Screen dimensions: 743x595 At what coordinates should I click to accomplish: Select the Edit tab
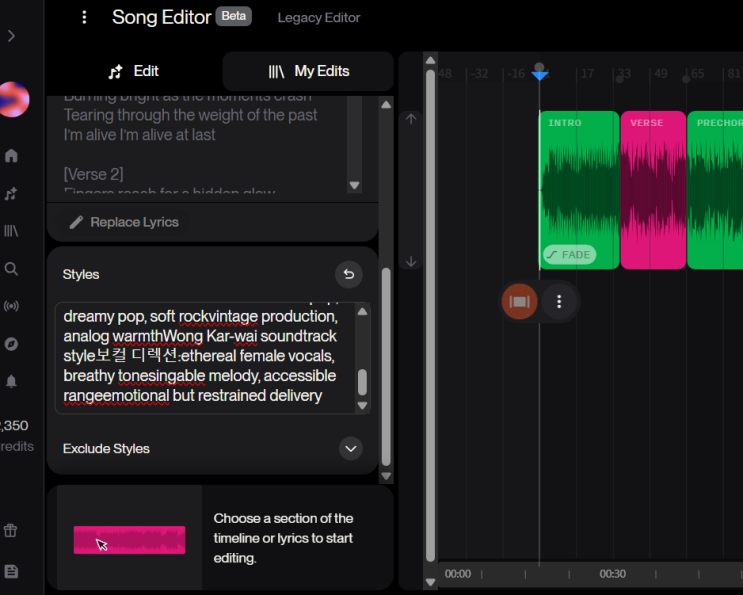pyautogui.click(x=134, y=71)
